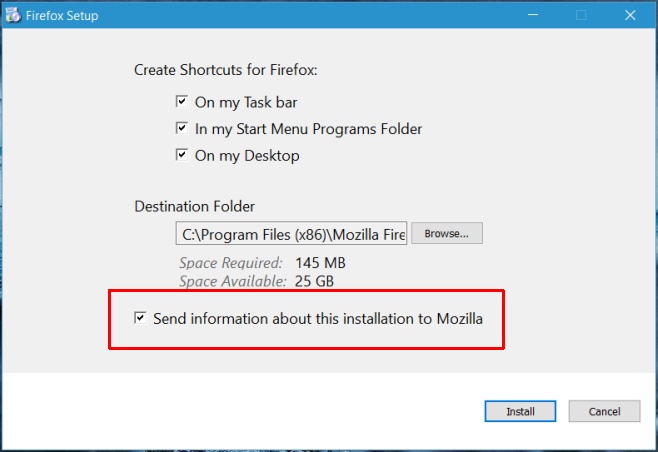Click inside the Destination Folder path field

[291, 233]
